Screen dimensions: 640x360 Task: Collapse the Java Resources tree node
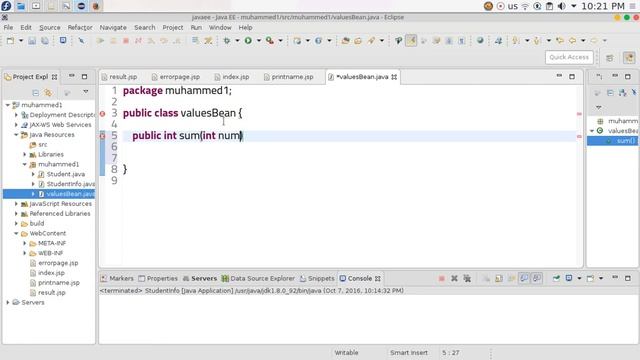(x=16, y=135)
